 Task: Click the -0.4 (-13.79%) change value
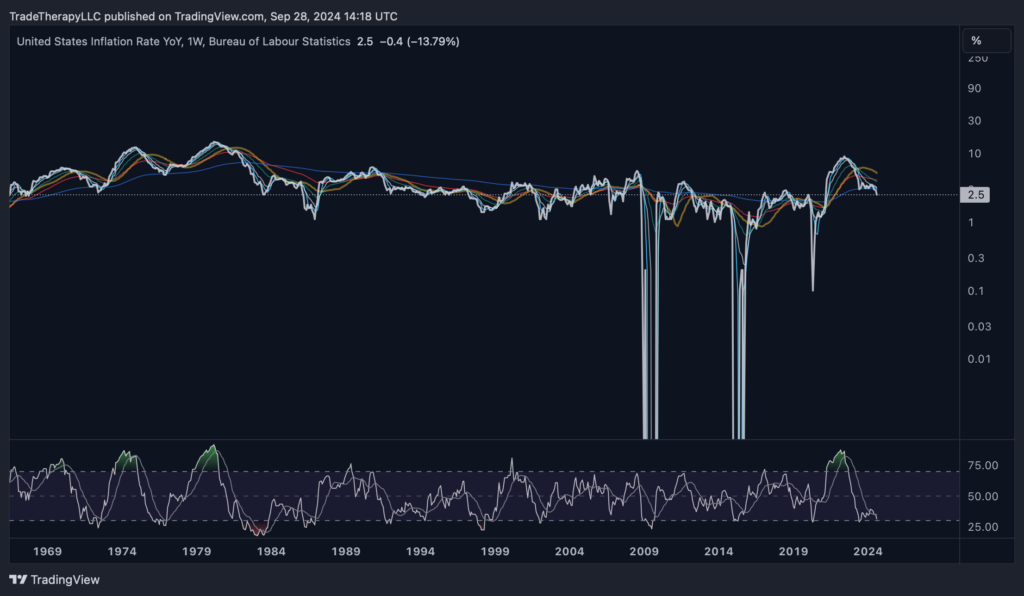tap(417, 41)
